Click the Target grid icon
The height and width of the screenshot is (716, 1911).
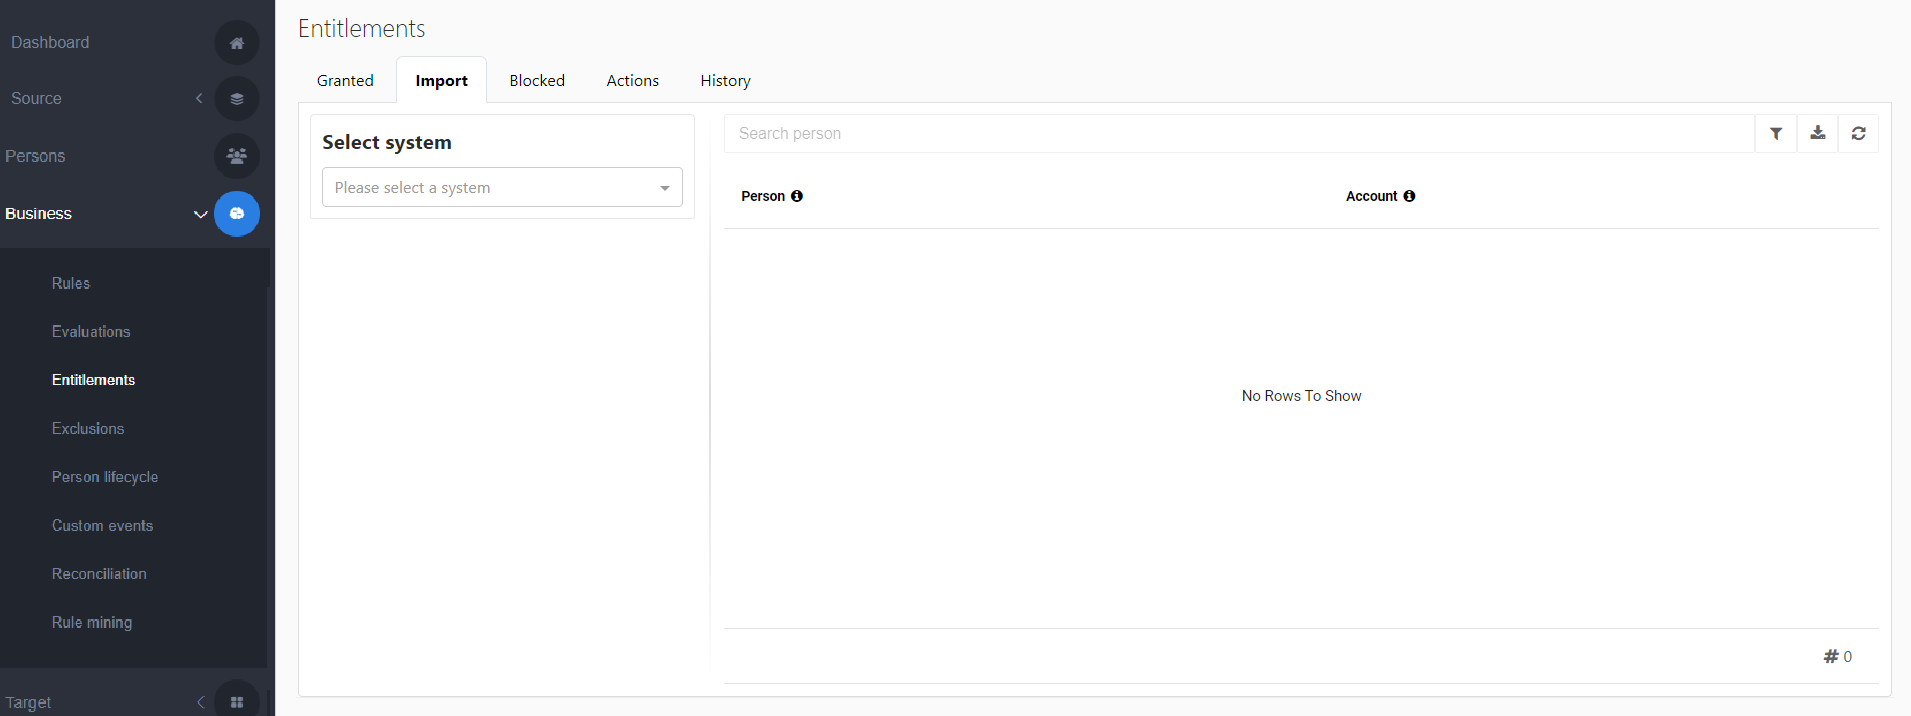coord(237,702)
